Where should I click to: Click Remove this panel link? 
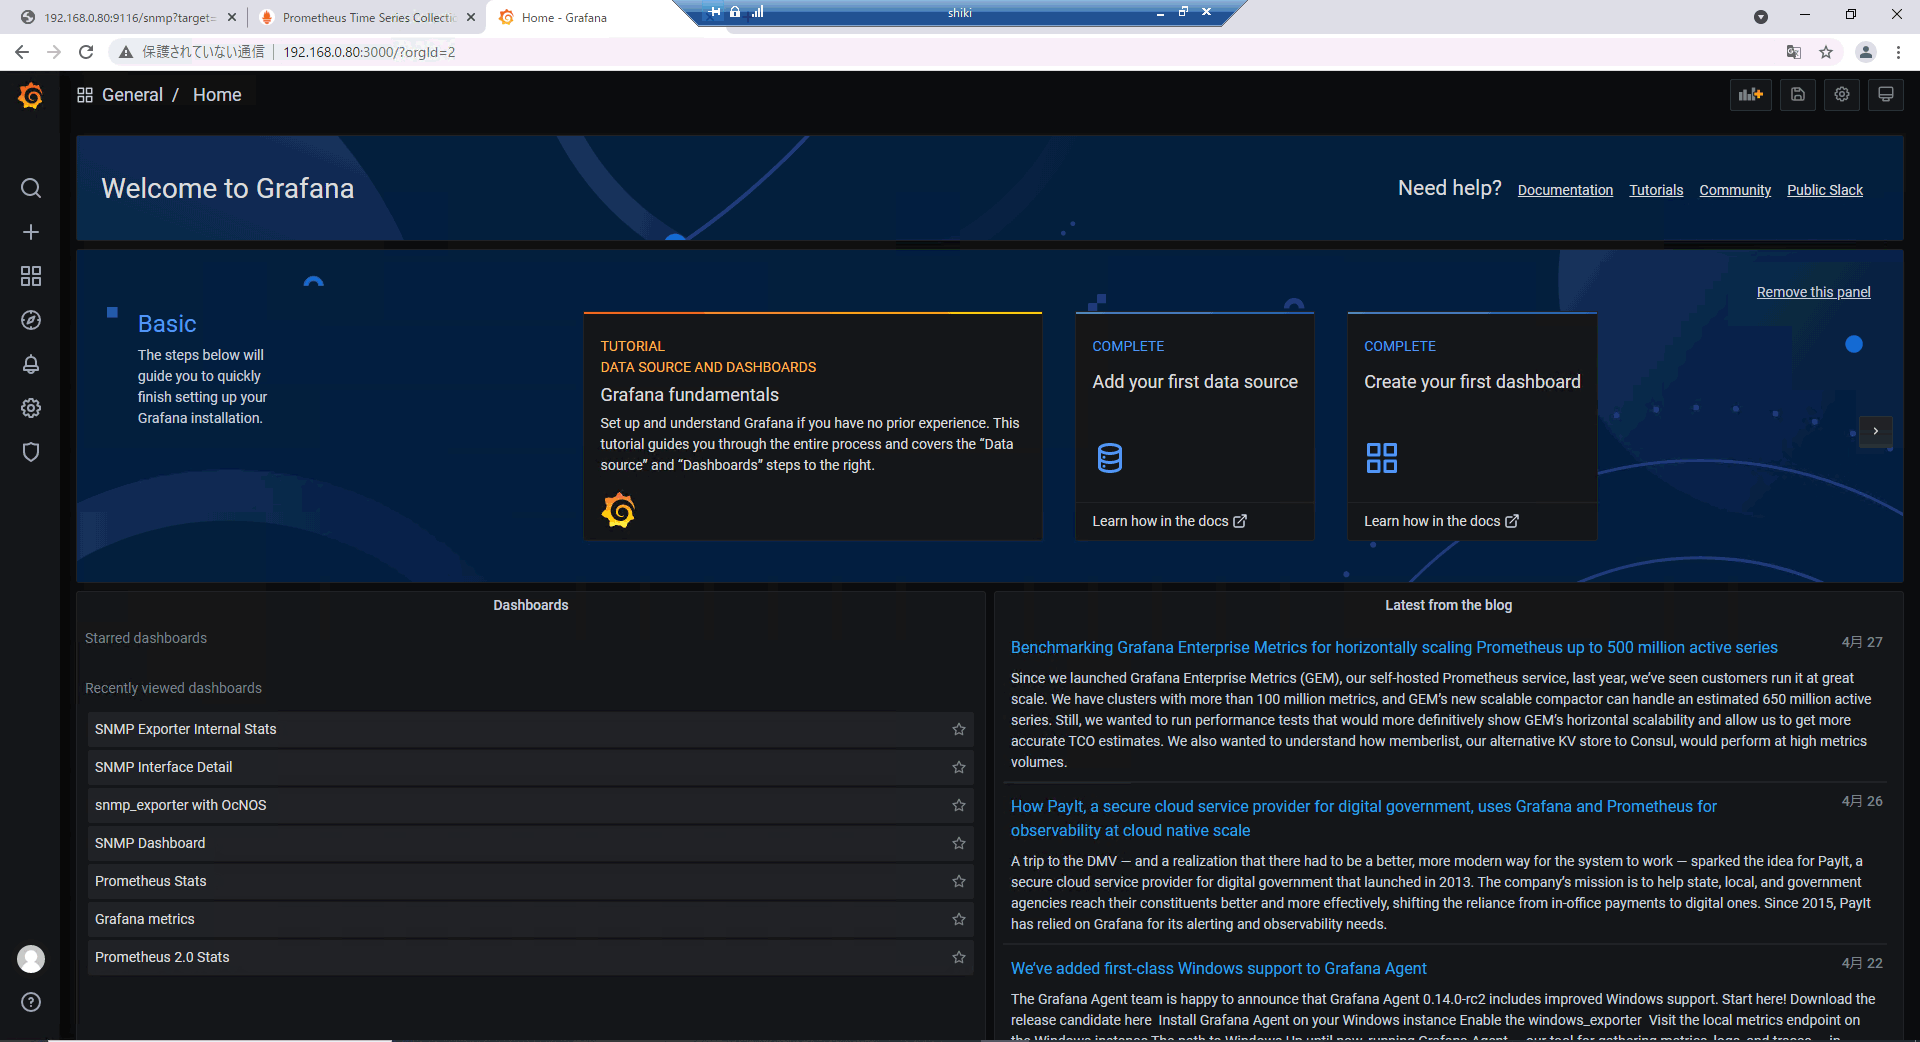tap(1813, 292)
